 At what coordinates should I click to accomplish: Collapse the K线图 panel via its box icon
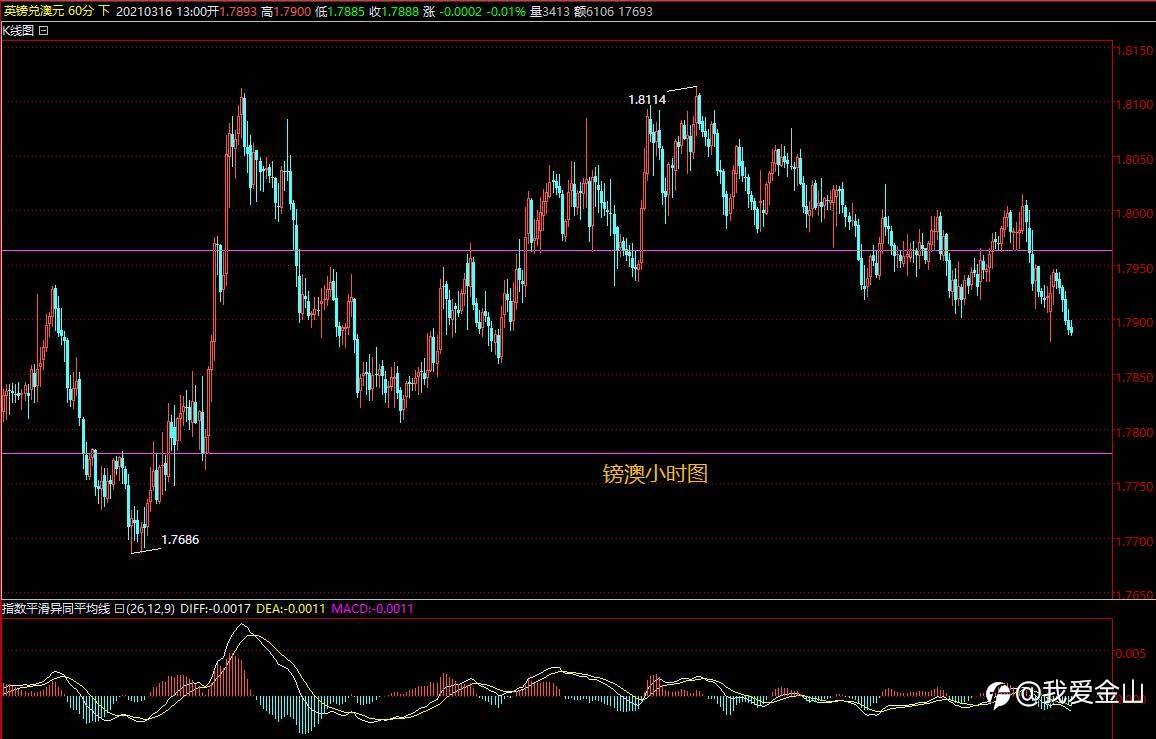click(x=43, y=30)
